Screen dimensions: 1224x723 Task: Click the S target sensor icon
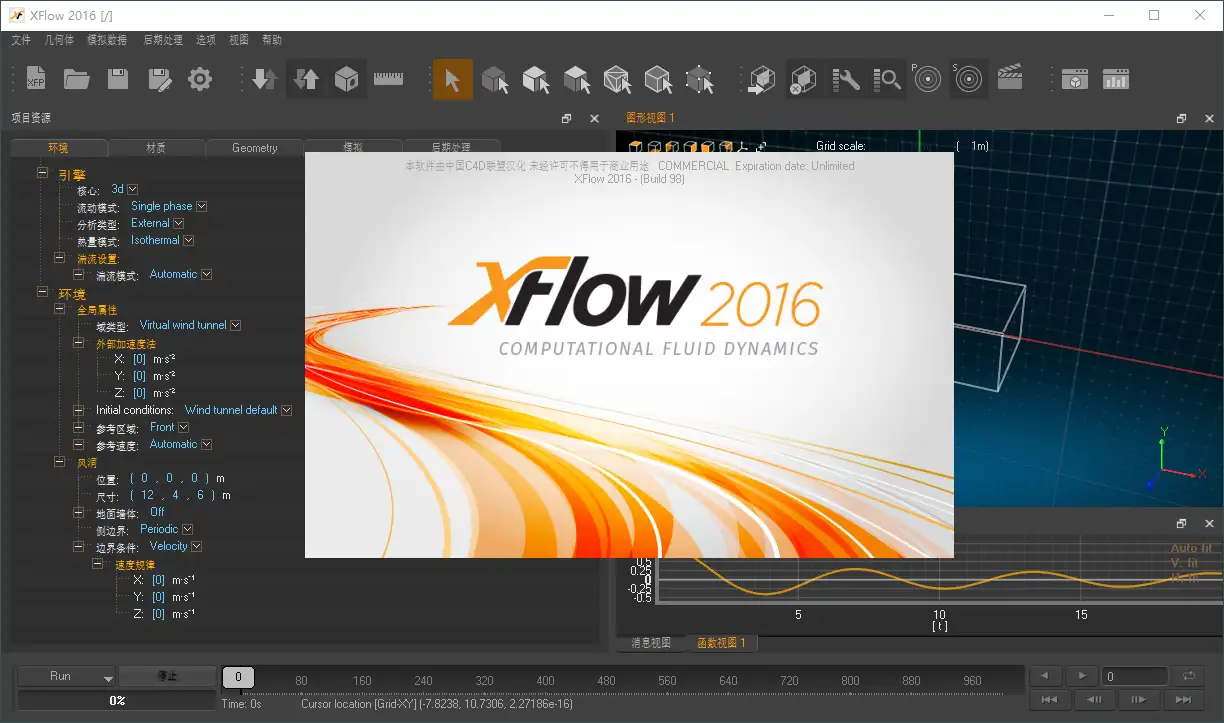coord(968,79)
